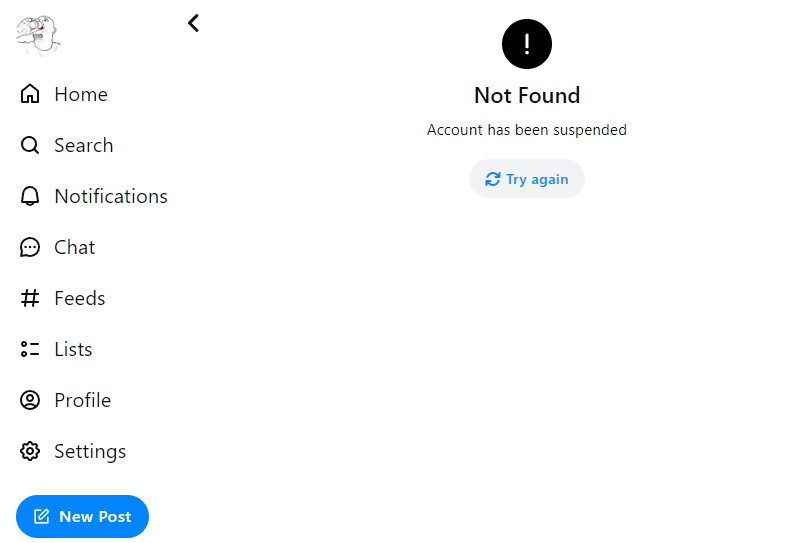Open the Chat text label

click(x=75, y=247)
